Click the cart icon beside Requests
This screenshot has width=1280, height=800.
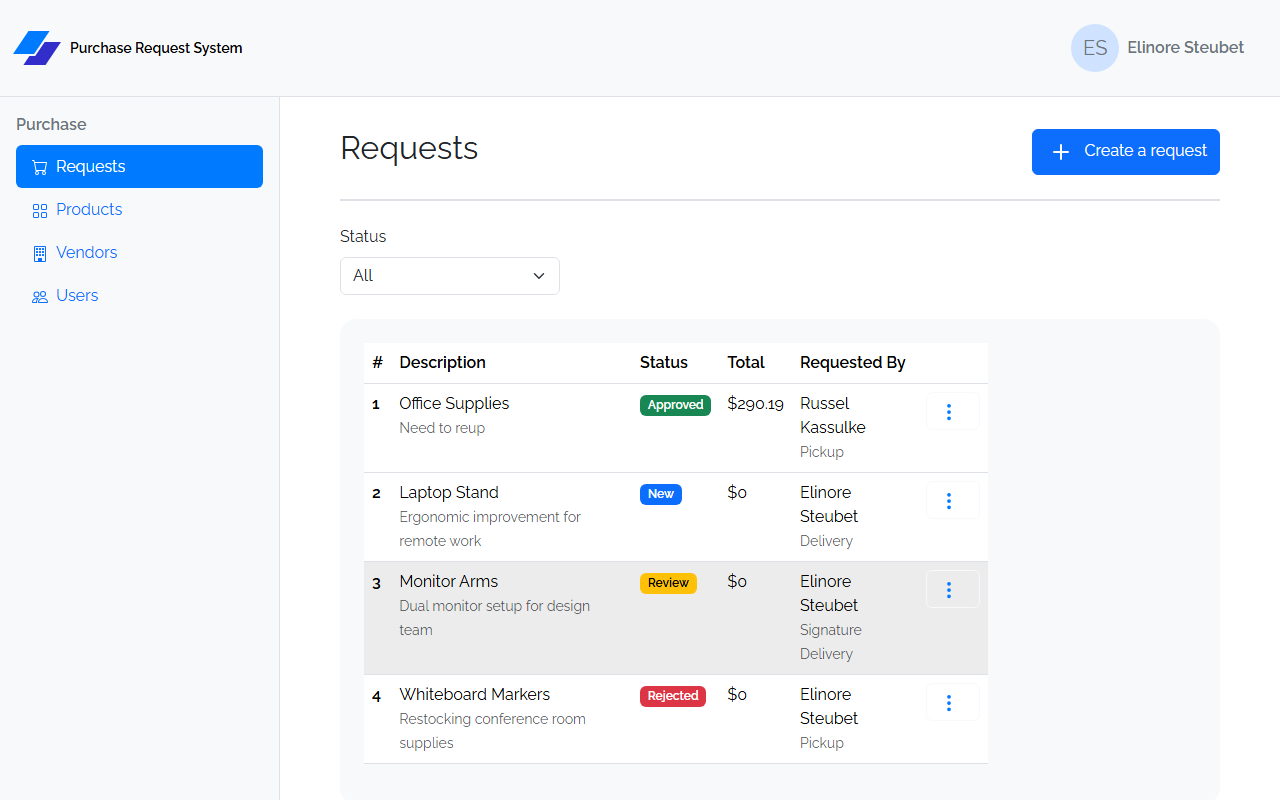[40, 167]
